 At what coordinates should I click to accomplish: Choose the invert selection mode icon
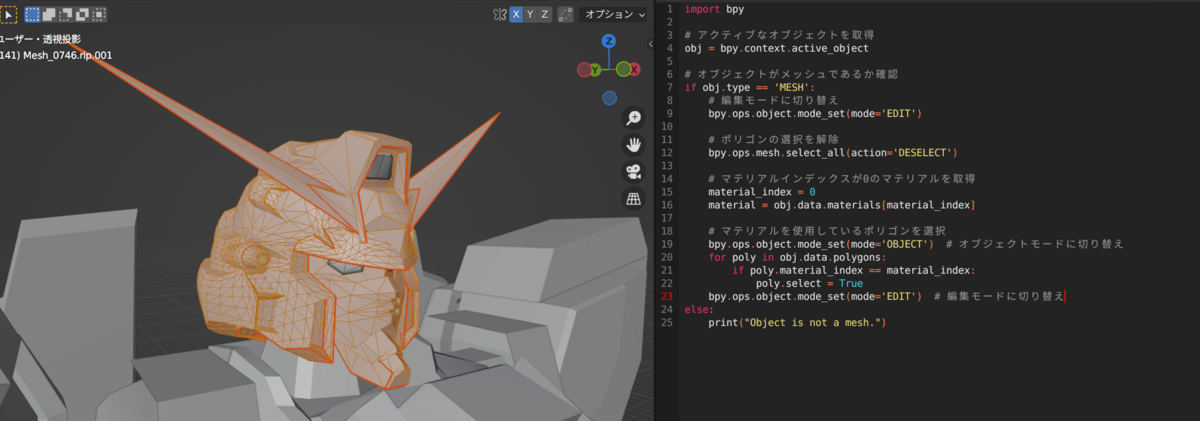(x=83, y=14)
